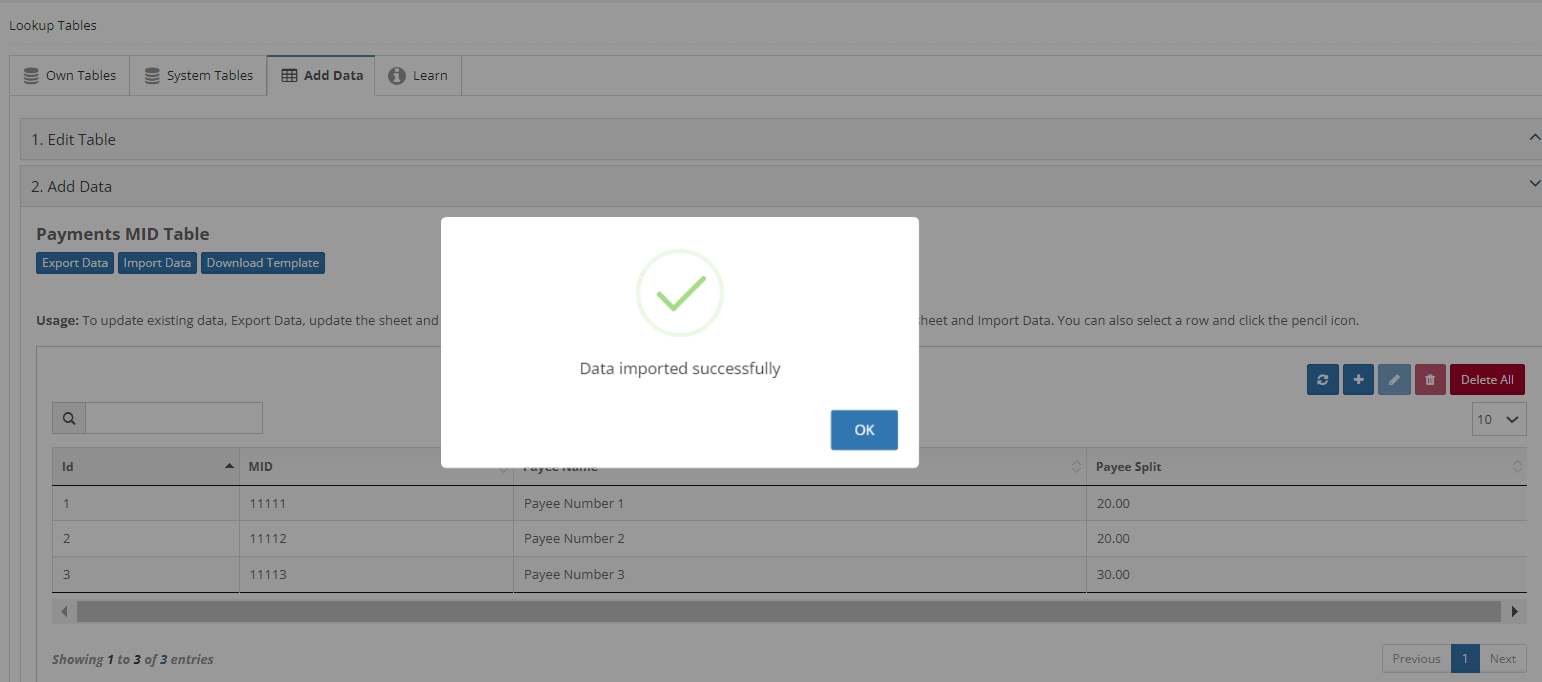
Task: Open the Learn tab
Action: pyautogui.click(x=418, y=76)
